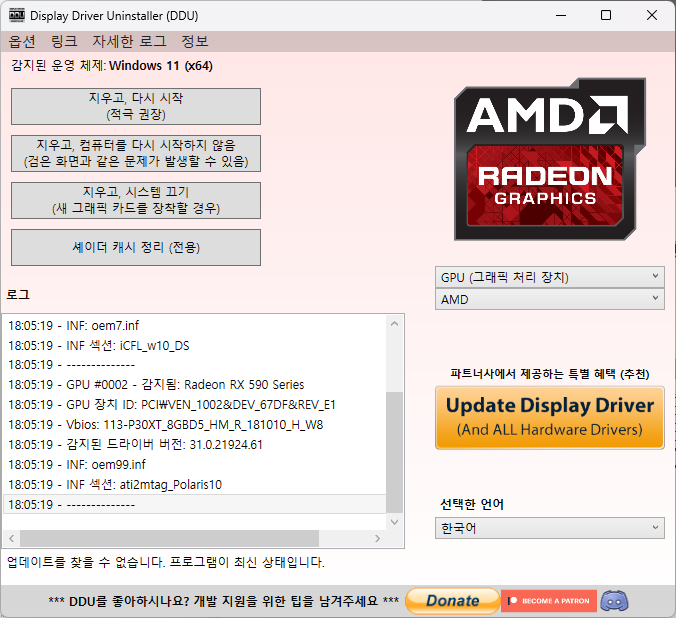Image resolution: width=676 pixels, height=618 pixels.
Task: Open the 옵션 menu
Action: click(x=22, y=41)
